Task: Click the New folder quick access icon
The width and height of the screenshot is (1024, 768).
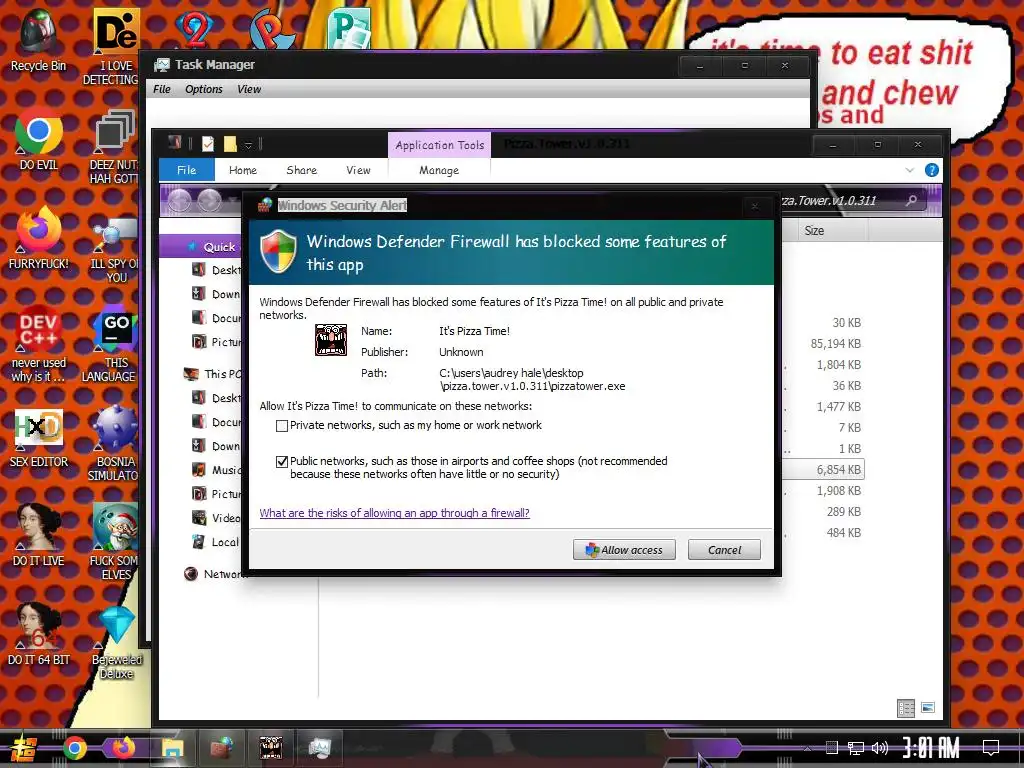Action: point(230,144)
